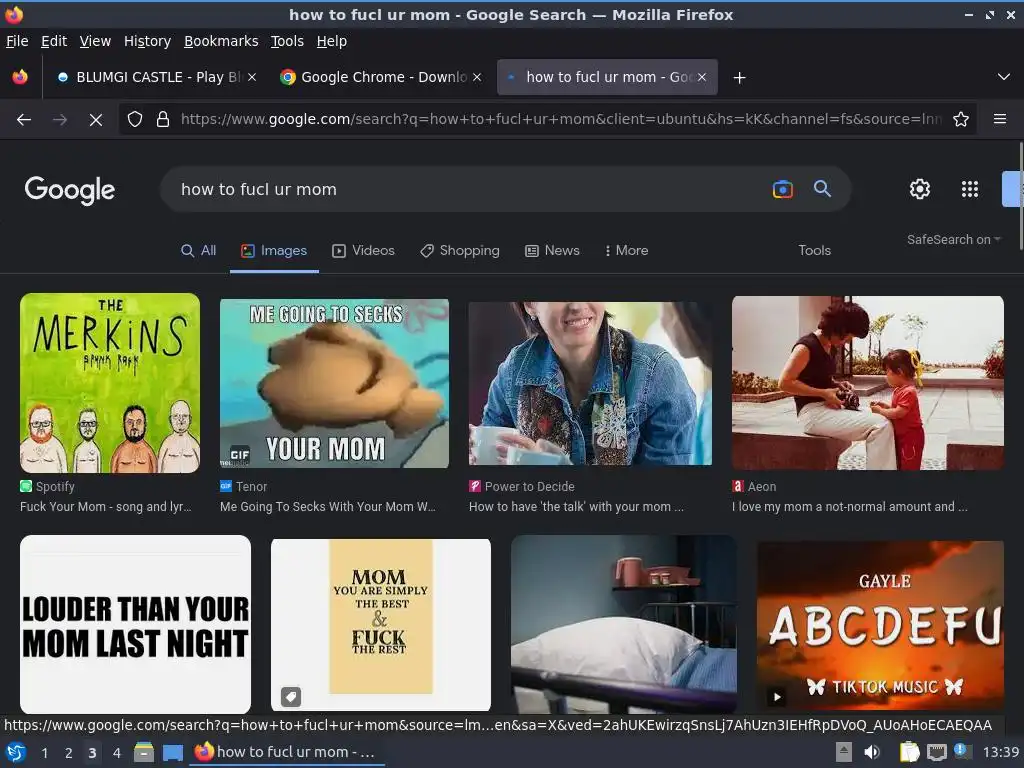This screenshot has height=768, width=1024.
Task: Switch to workspace 1 in the taskbar
Action: coord(44,753)
